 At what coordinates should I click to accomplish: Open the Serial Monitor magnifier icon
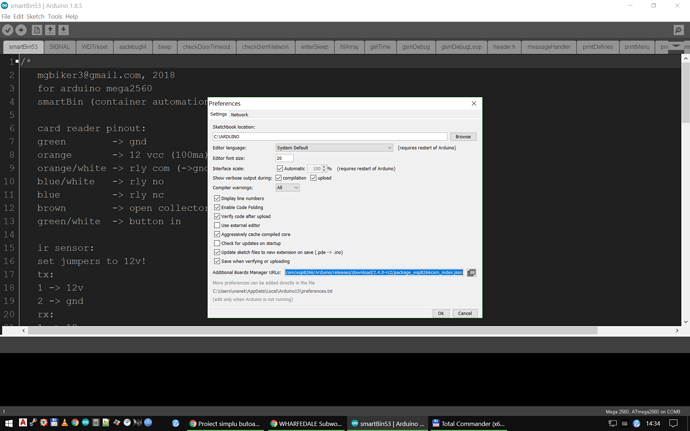[678, 30]
